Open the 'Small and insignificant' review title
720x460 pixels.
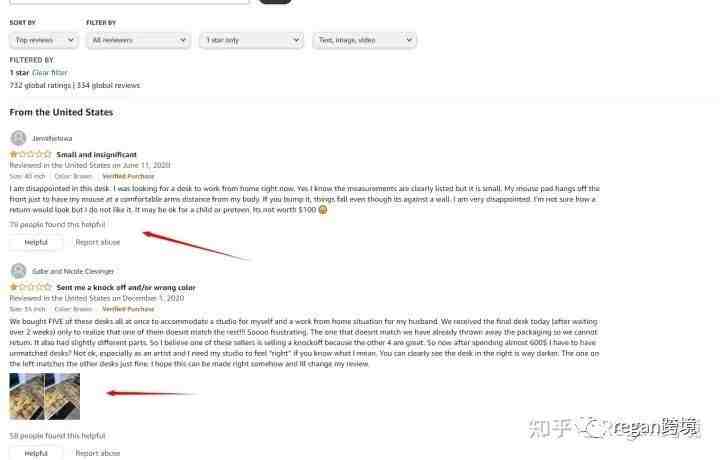(x=96, y=155)
